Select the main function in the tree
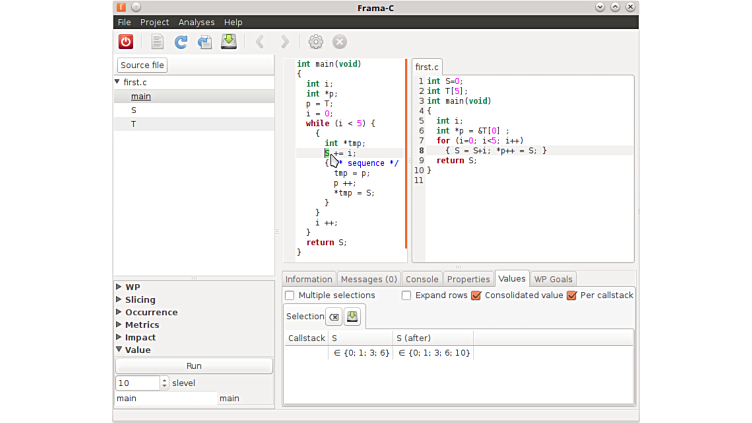 tap(140, 97)
